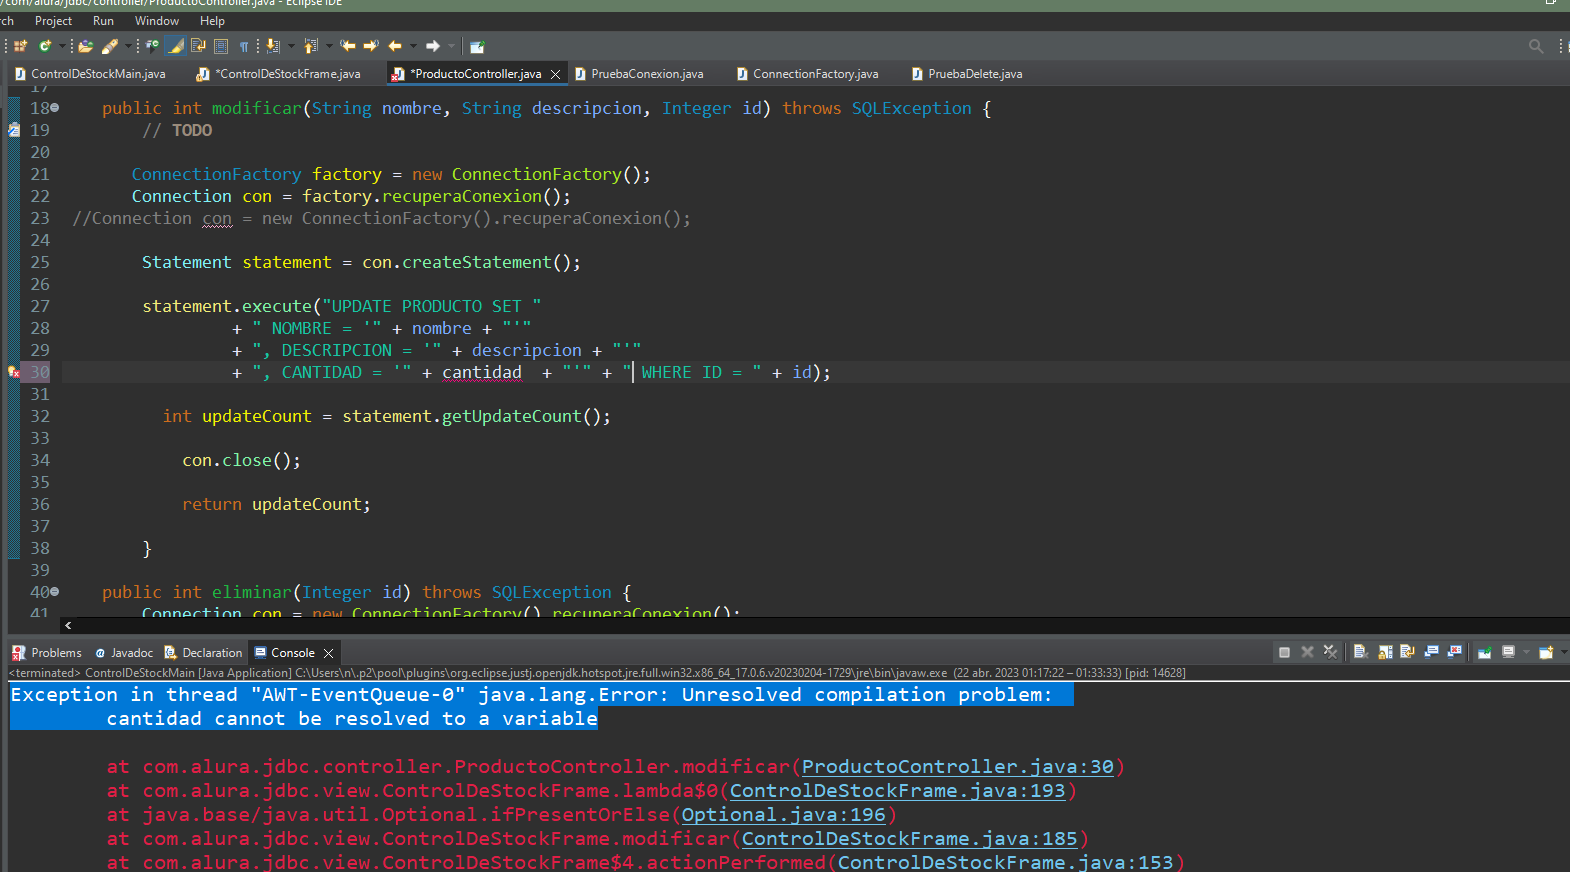The height and width of the screenshot is (872, 1570).
Task: Close the Console view tab
Action: (328, 653)
